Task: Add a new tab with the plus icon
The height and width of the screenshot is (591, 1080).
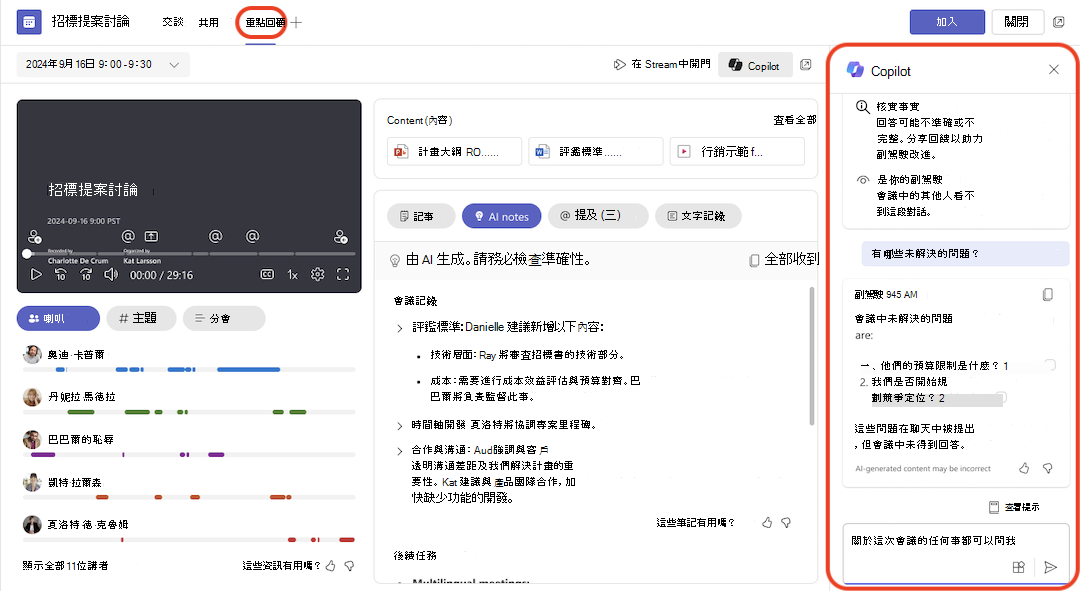Action: point(296,23)
